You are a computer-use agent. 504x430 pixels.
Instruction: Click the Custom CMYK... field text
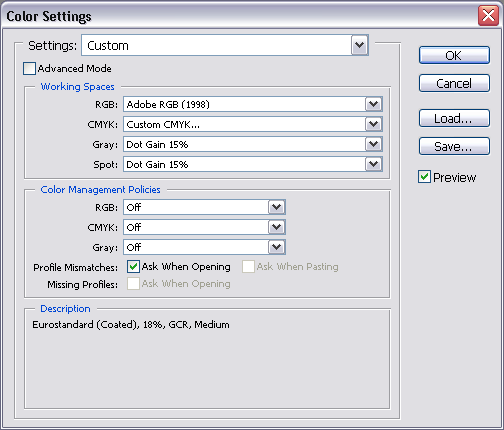coord(163,124)
